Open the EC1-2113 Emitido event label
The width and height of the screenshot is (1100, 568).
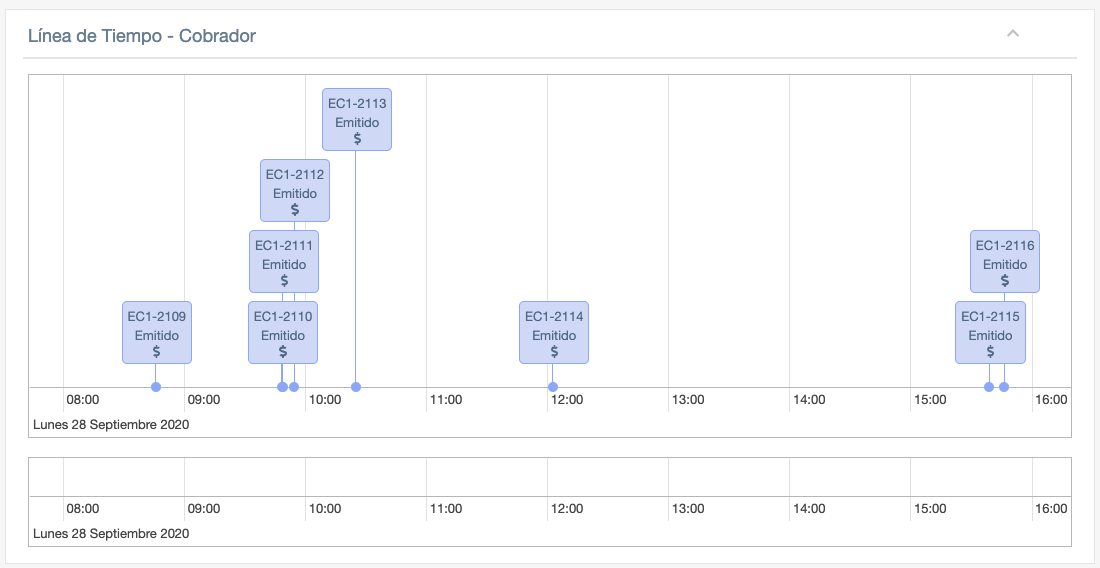(357, 121)
